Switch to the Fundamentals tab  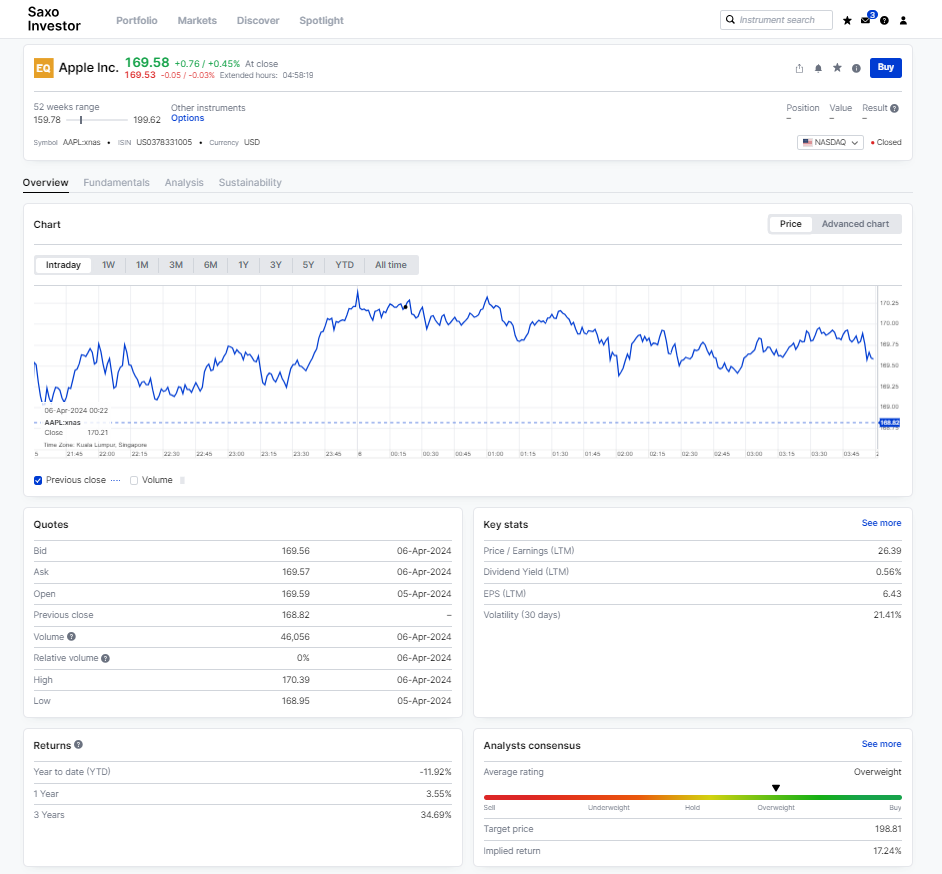pos(117,183)
